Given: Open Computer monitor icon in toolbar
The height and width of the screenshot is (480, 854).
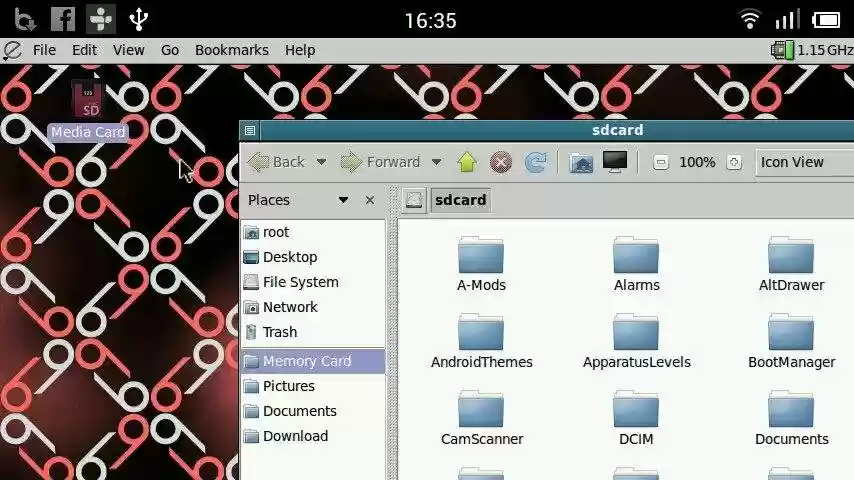Looking at the screenshot, I should click(x=615, y=162).
